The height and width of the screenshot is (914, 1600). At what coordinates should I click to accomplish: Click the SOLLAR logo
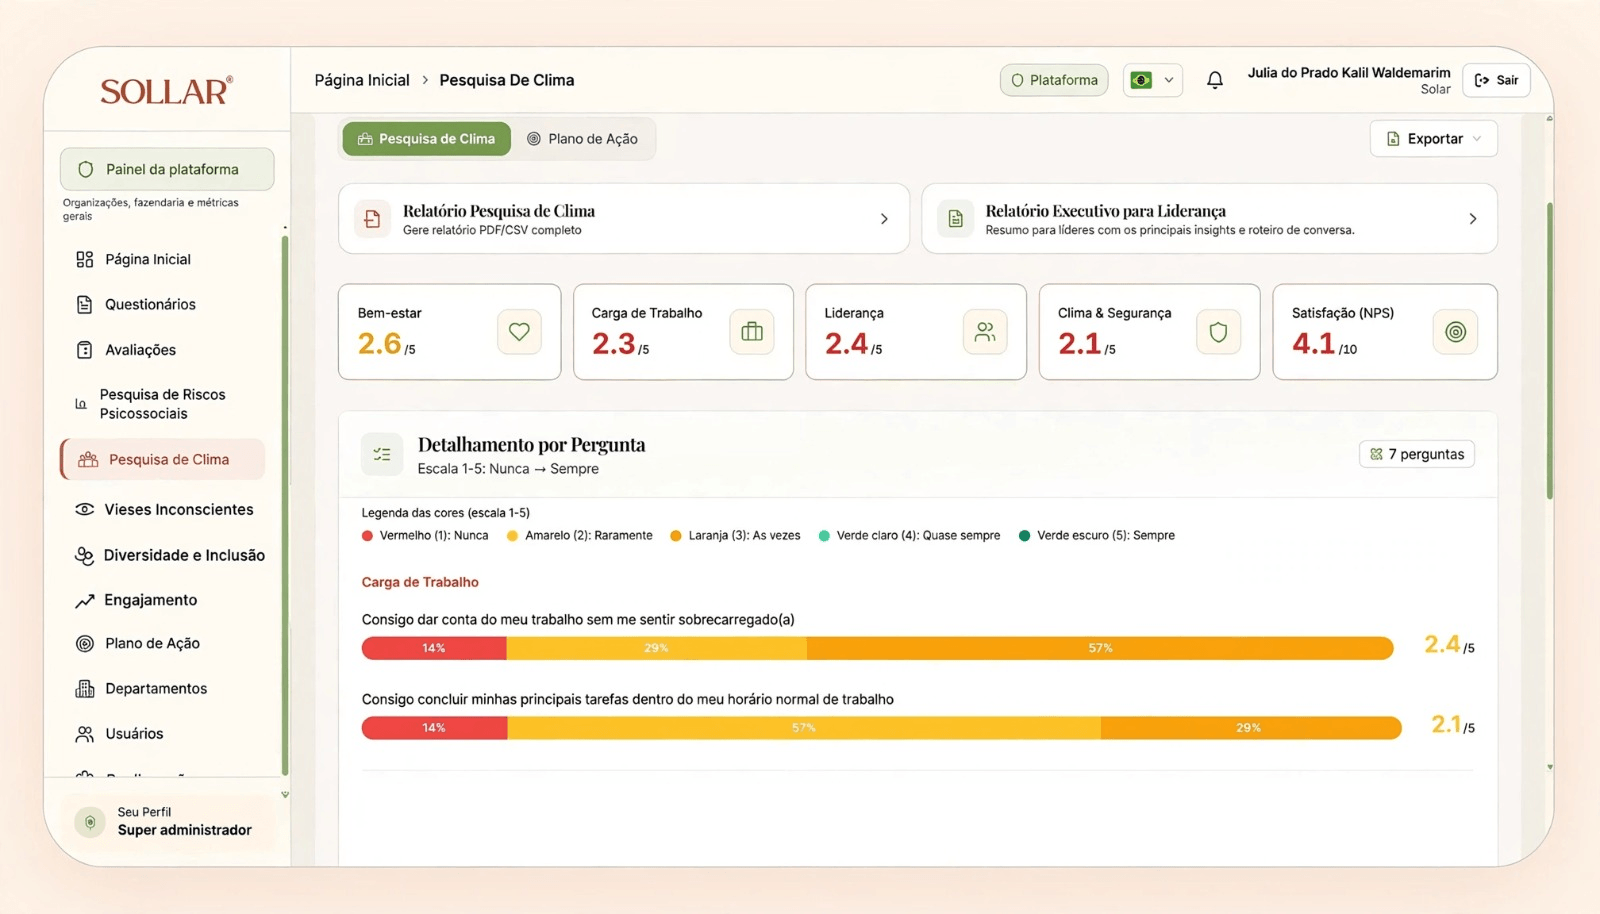click(166, 91)
